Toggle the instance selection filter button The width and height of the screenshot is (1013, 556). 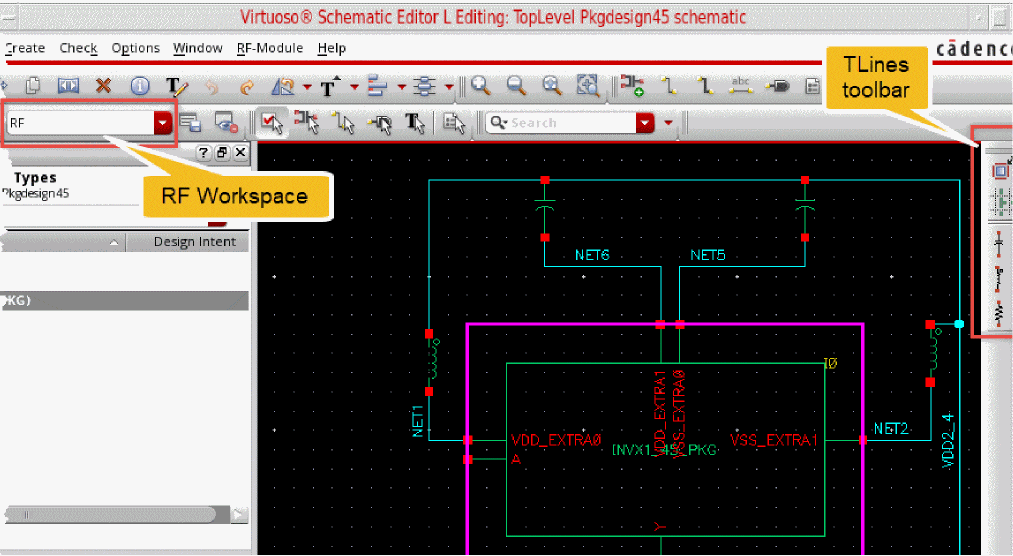tap(307, 122)
